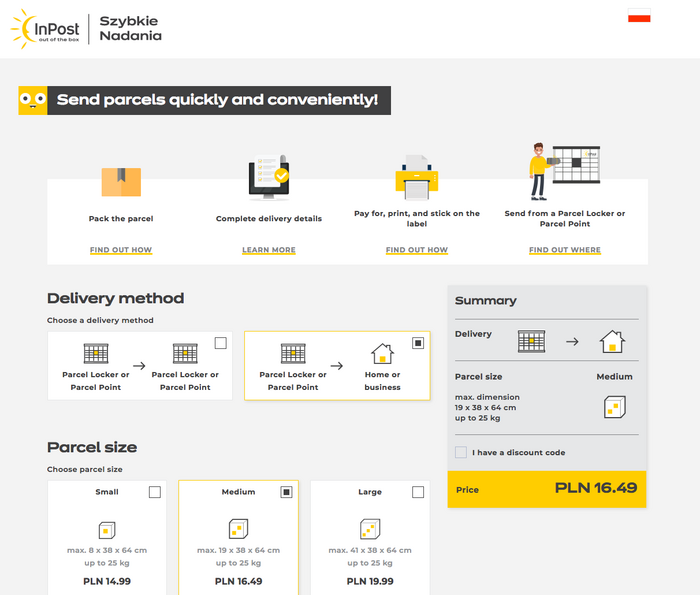
Task: Click 'Send from a Parcel Locker or Parcel Point' text
Action: coord(565,219)
